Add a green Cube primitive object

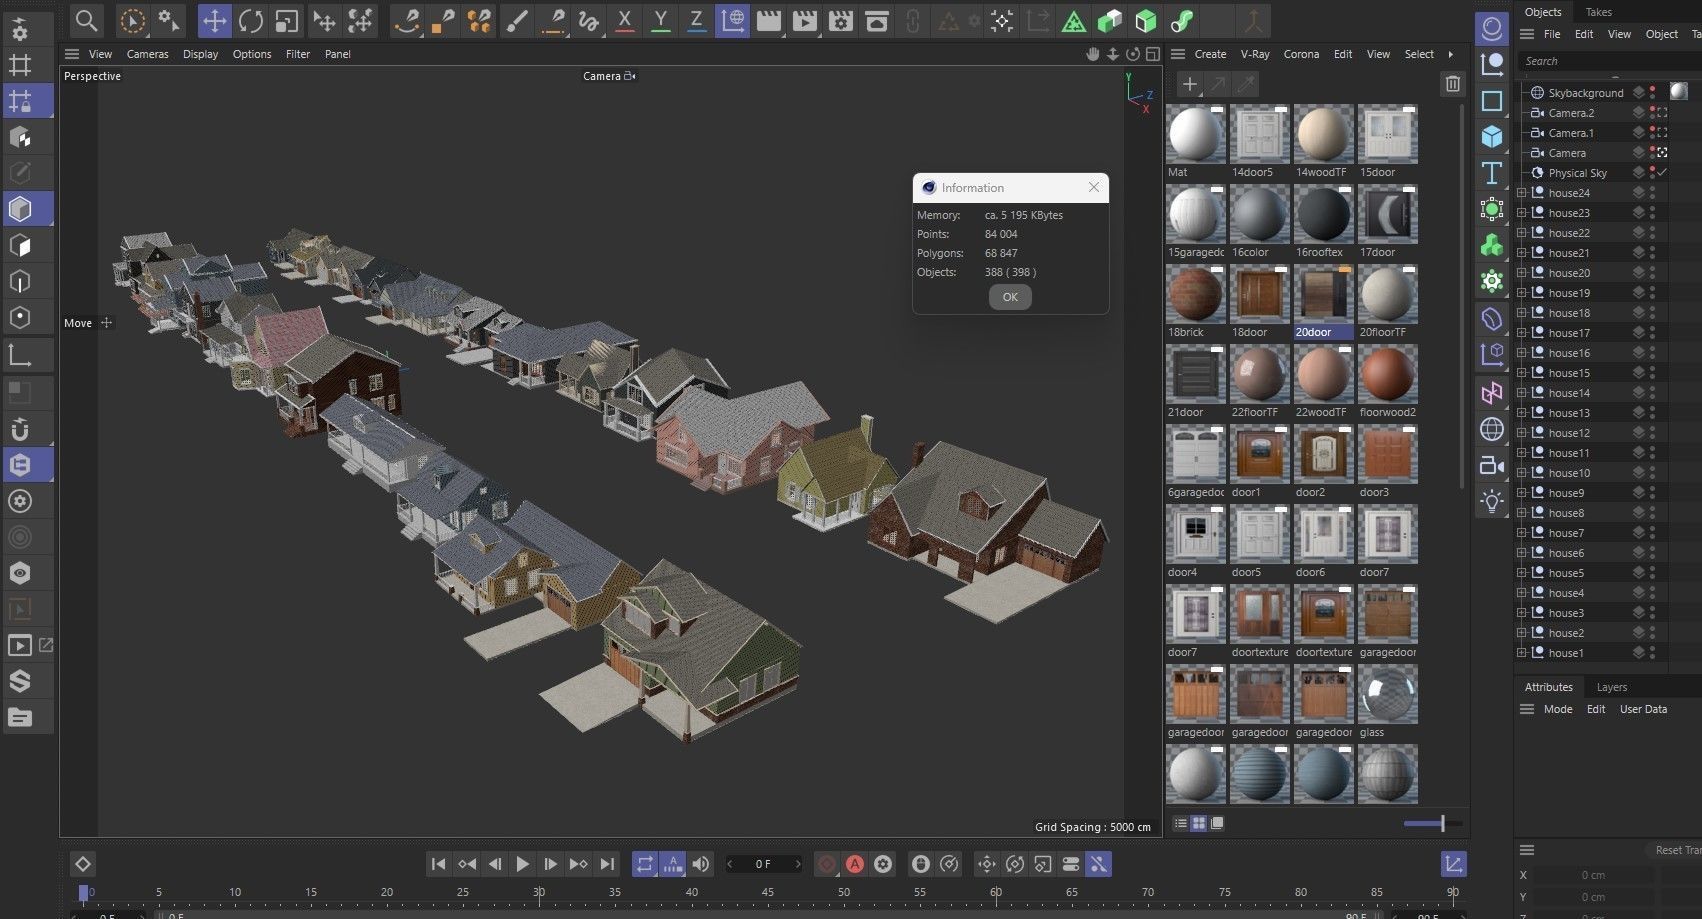[x=1146, y=20]
